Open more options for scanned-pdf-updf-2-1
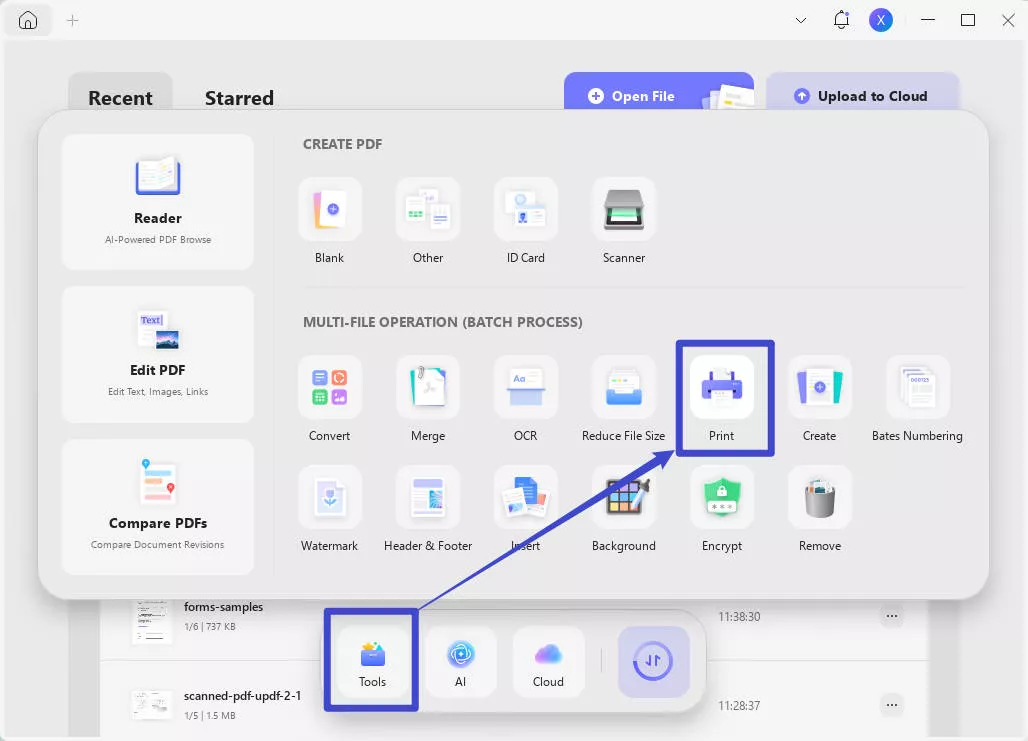Viewport: 1028px width, 741px height. click(x=892, y=705)
